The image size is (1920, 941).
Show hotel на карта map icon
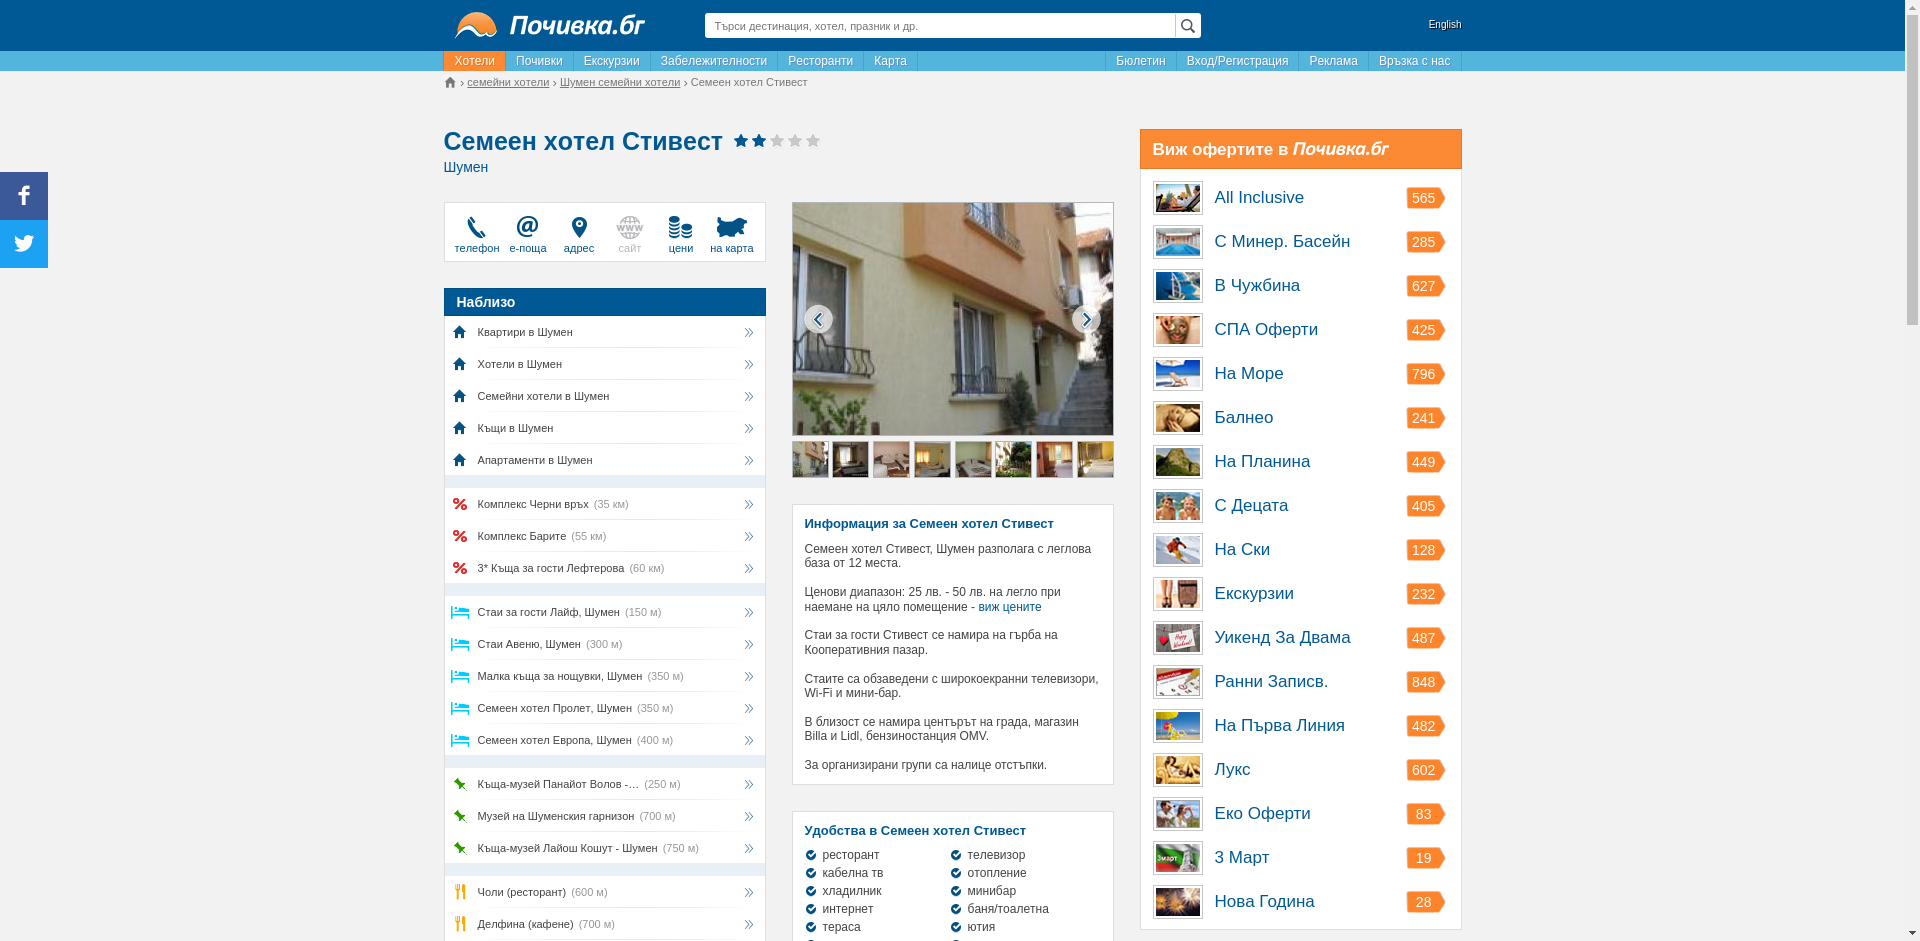[731, 228]
